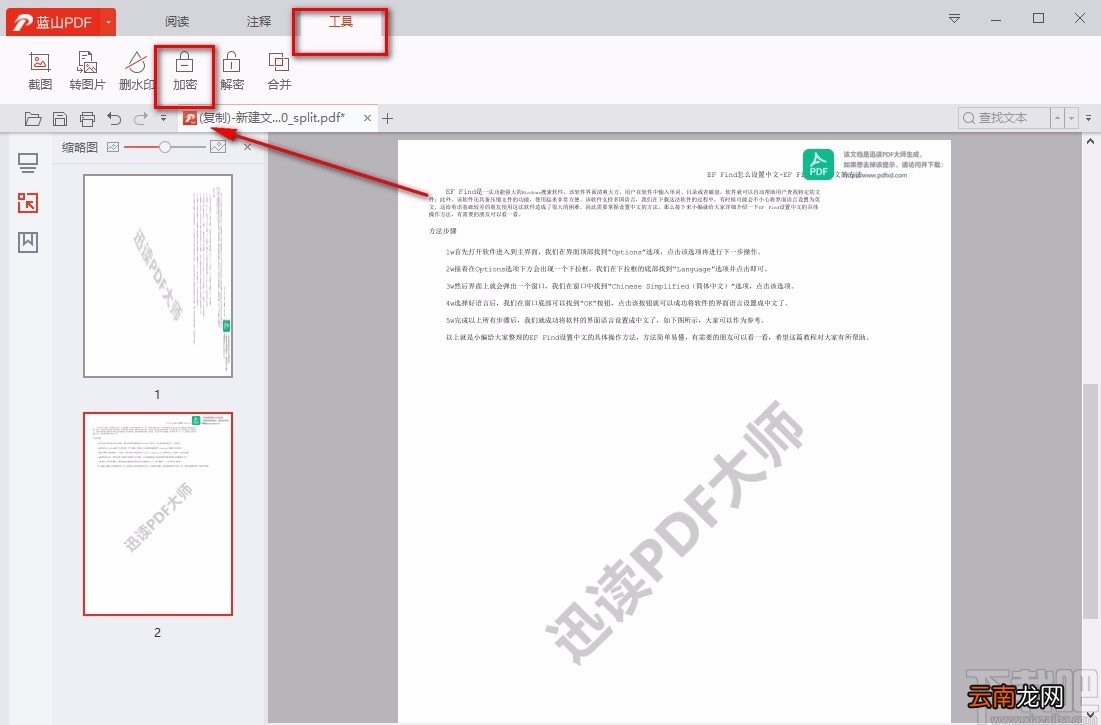The width and height of the screenshot is (1101, 725).
Task: Click the scroll up arrow of document view
Action: pyautogui.click(x=1090, y=141)
